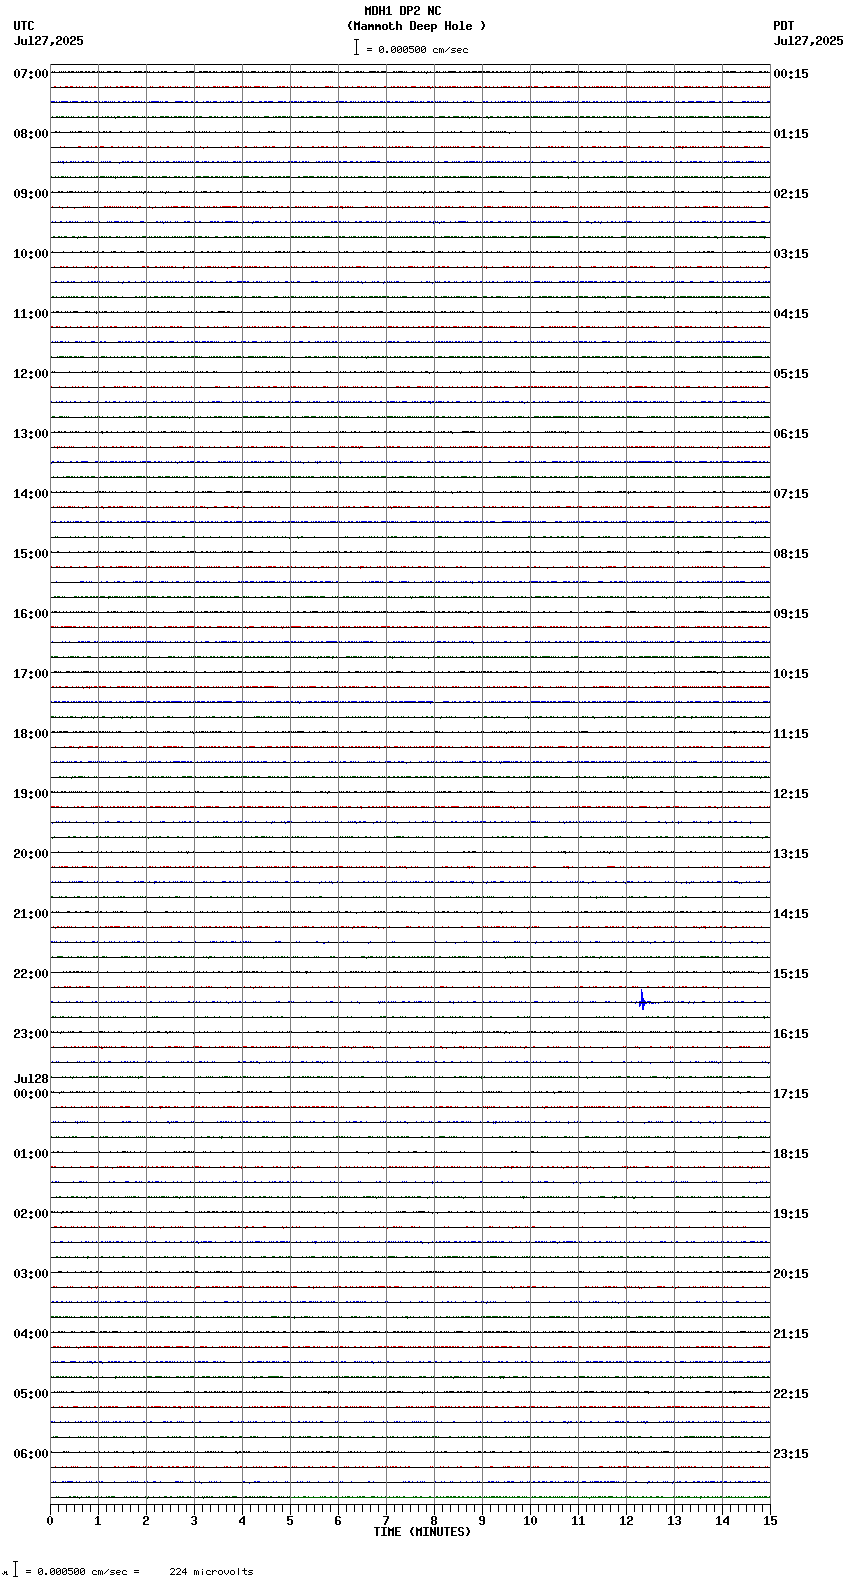850x1584 pixels.
Task: Click the 15:00 UTC row label
Action: (31, 554)
